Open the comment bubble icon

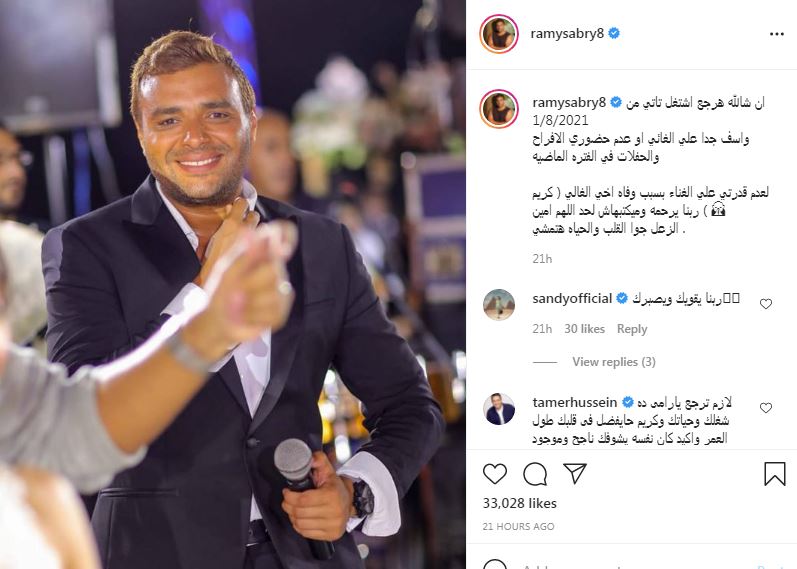click(x=535, y=474)
